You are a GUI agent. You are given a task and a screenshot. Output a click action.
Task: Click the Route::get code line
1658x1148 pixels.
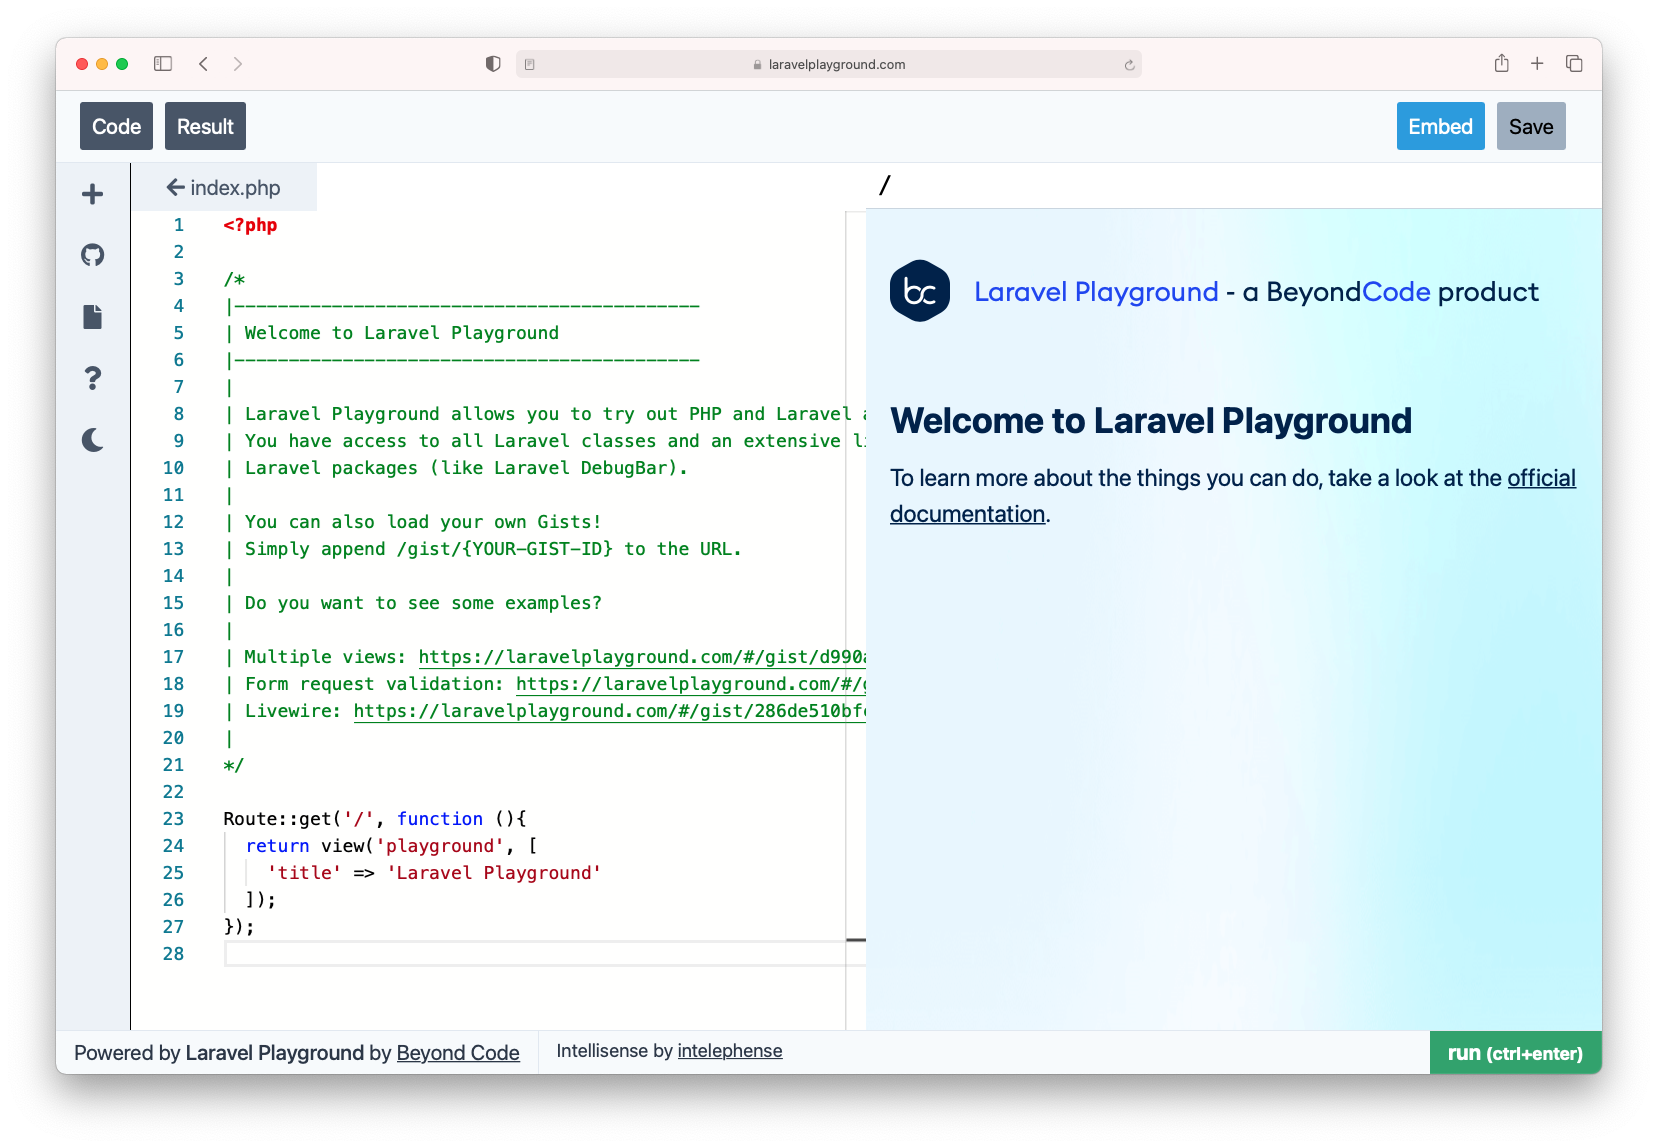375,819
